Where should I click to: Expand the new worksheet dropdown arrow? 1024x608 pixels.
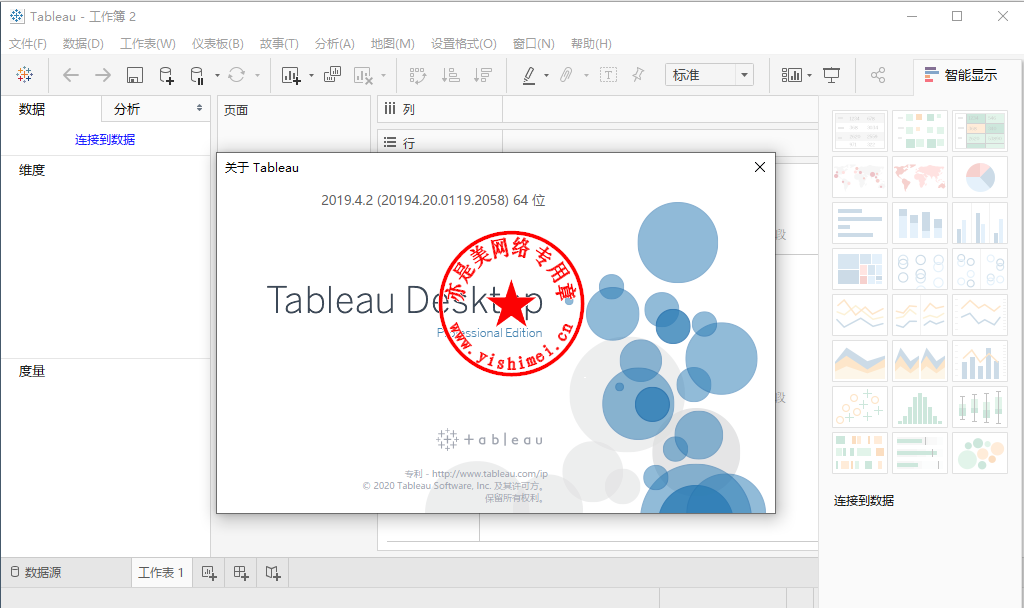click(x=311, y=76)
